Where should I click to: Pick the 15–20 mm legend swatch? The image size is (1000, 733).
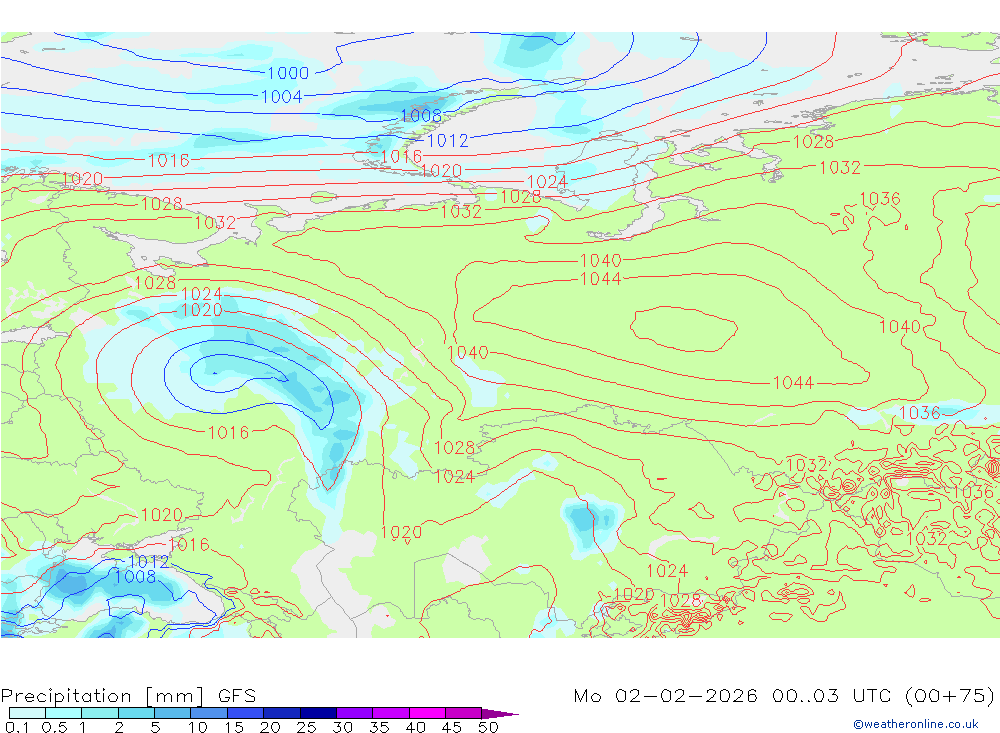(x=245, y=713)
